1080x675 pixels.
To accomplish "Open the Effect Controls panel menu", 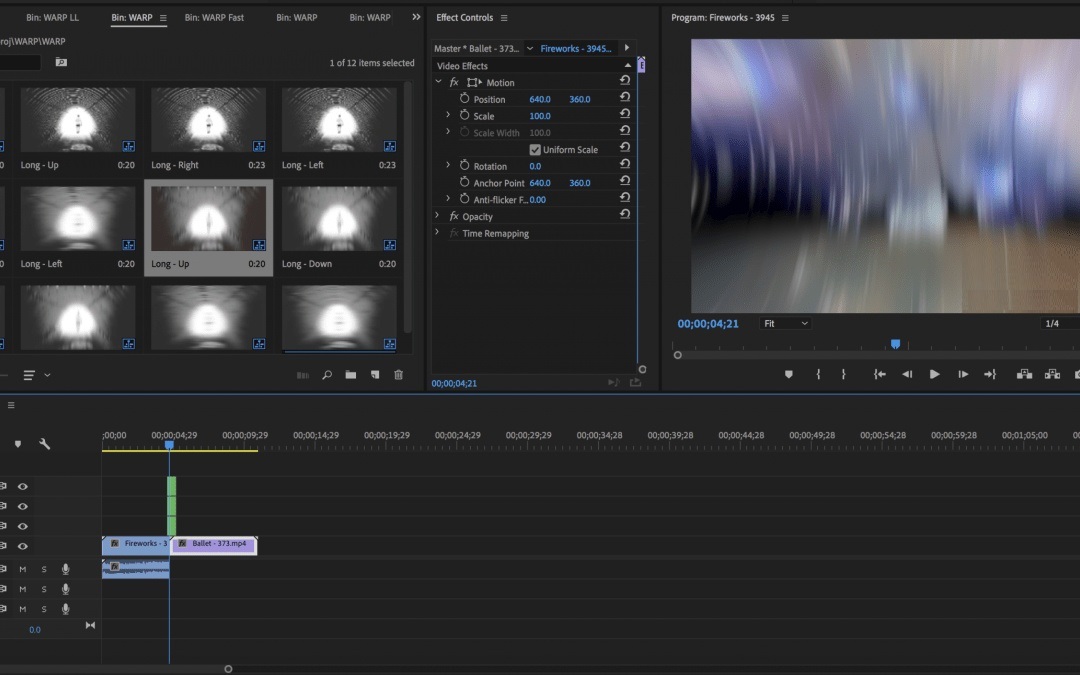I will click(x=503, y=18).
